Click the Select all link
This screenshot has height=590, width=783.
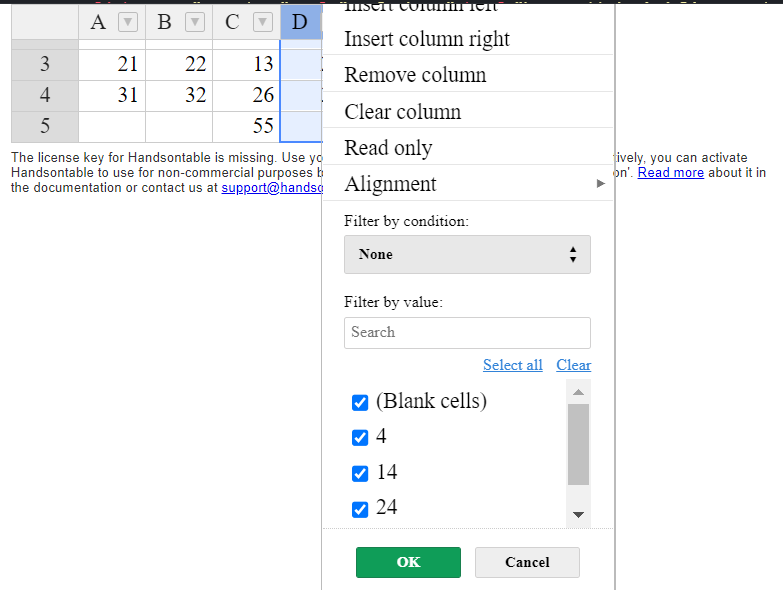pyautogui.click(x=512, y=365)
